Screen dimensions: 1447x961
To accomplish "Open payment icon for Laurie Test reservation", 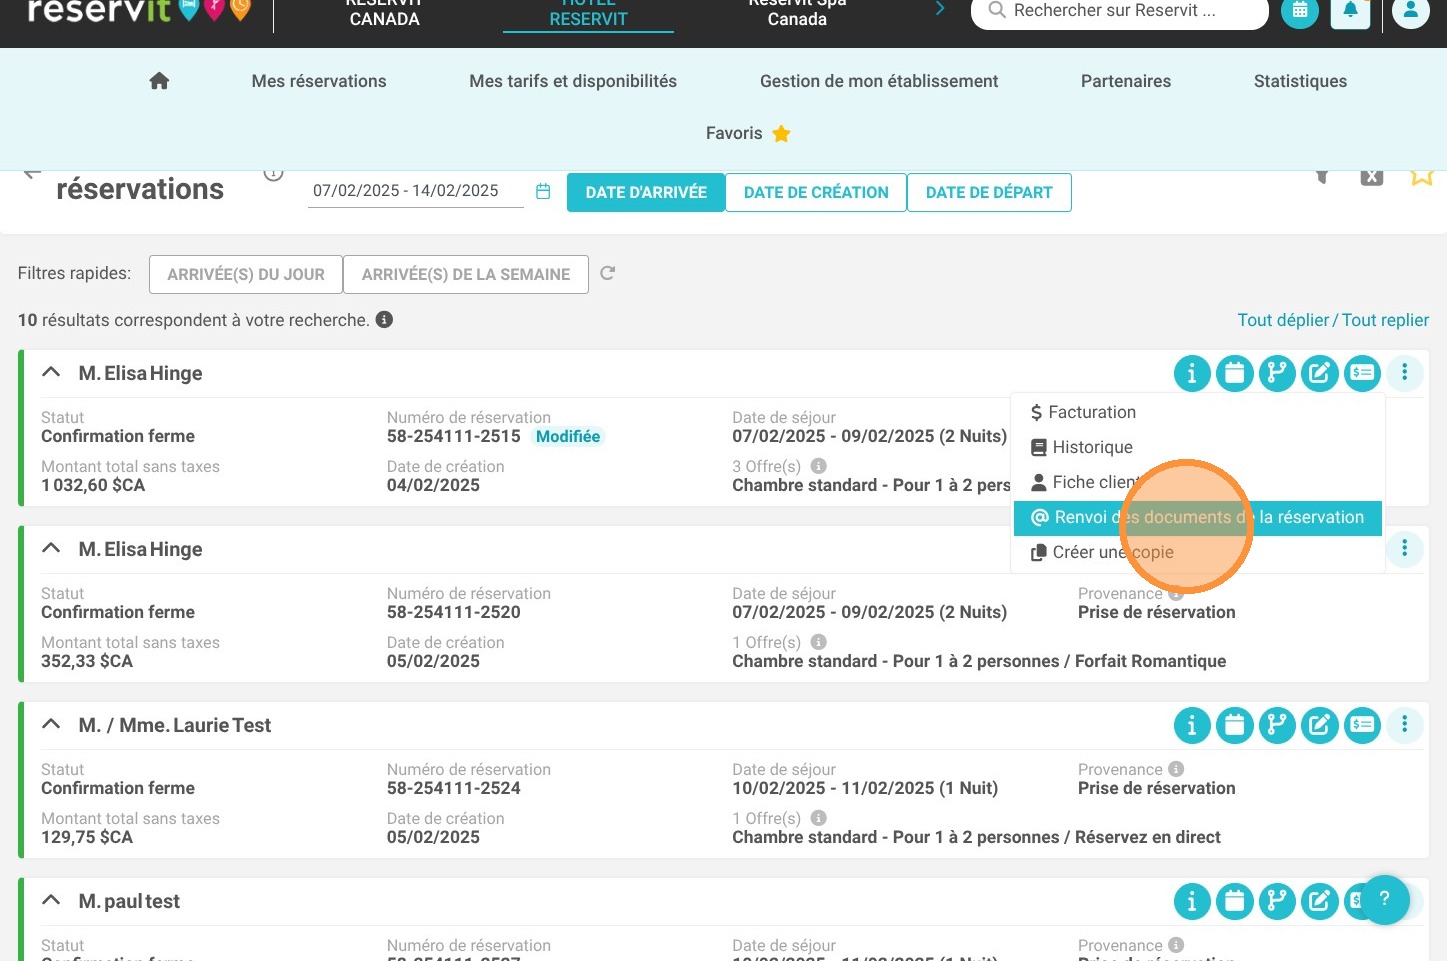I will tap(1362, 725).
